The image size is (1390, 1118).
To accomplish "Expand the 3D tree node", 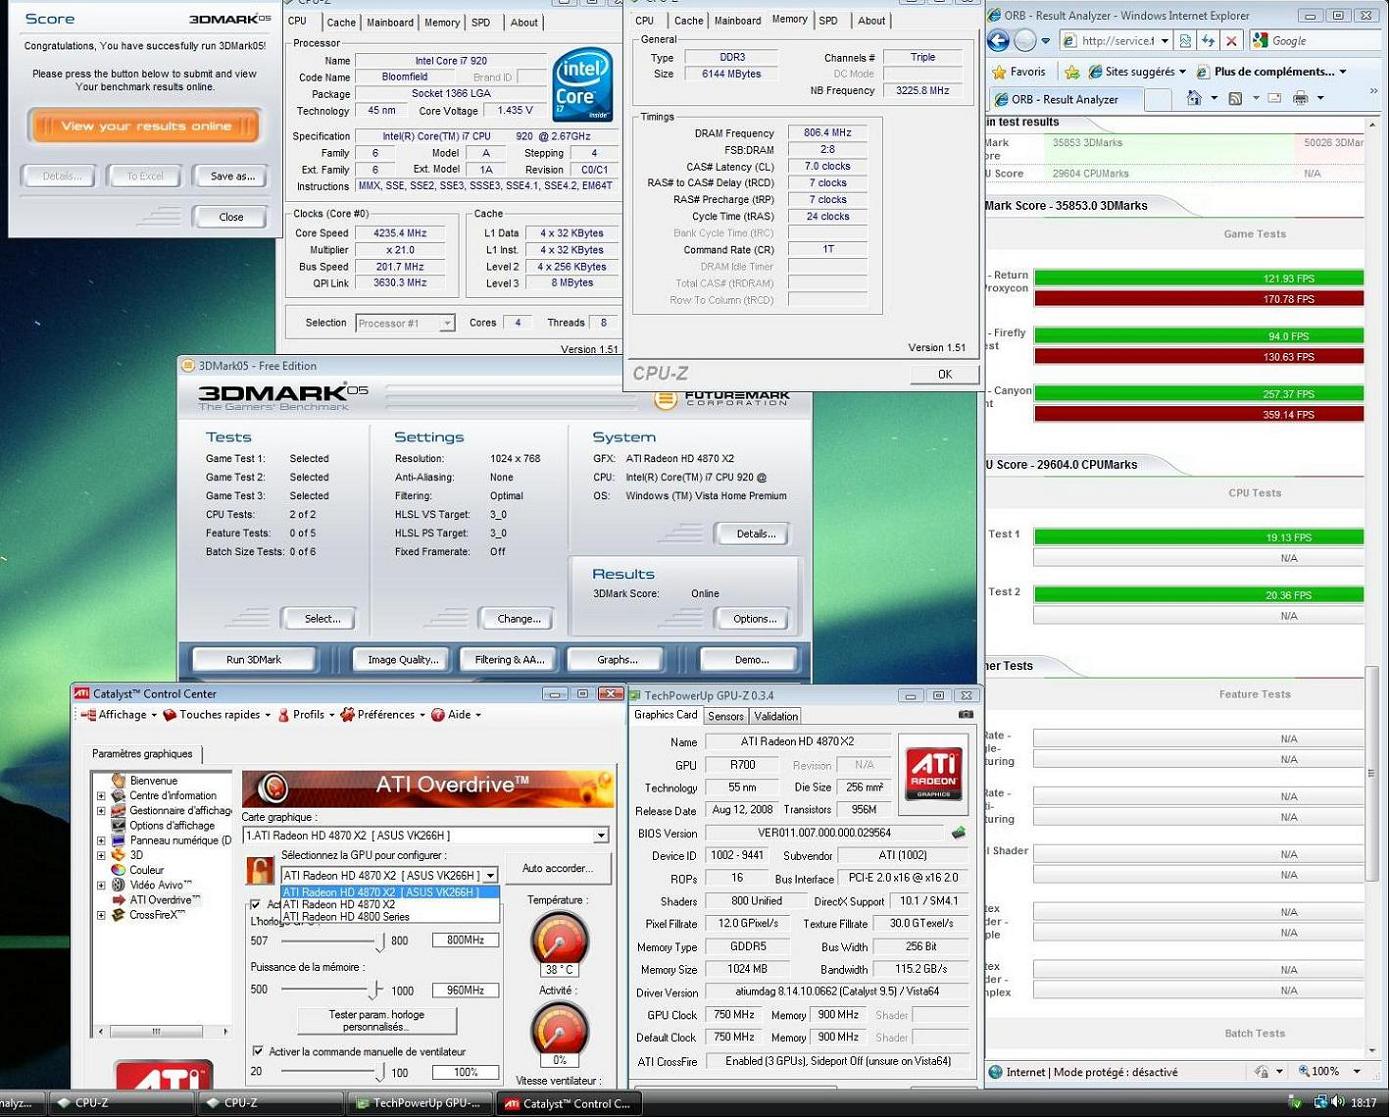I will click(x=101, y=856).
